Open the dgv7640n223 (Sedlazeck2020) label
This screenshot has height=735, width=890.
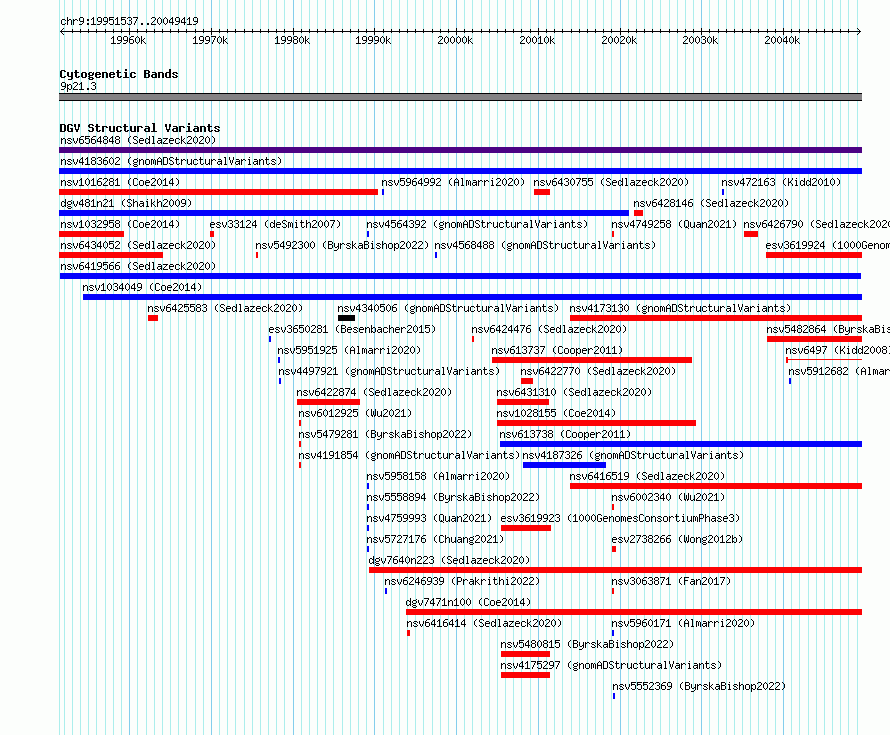[450, 560]
